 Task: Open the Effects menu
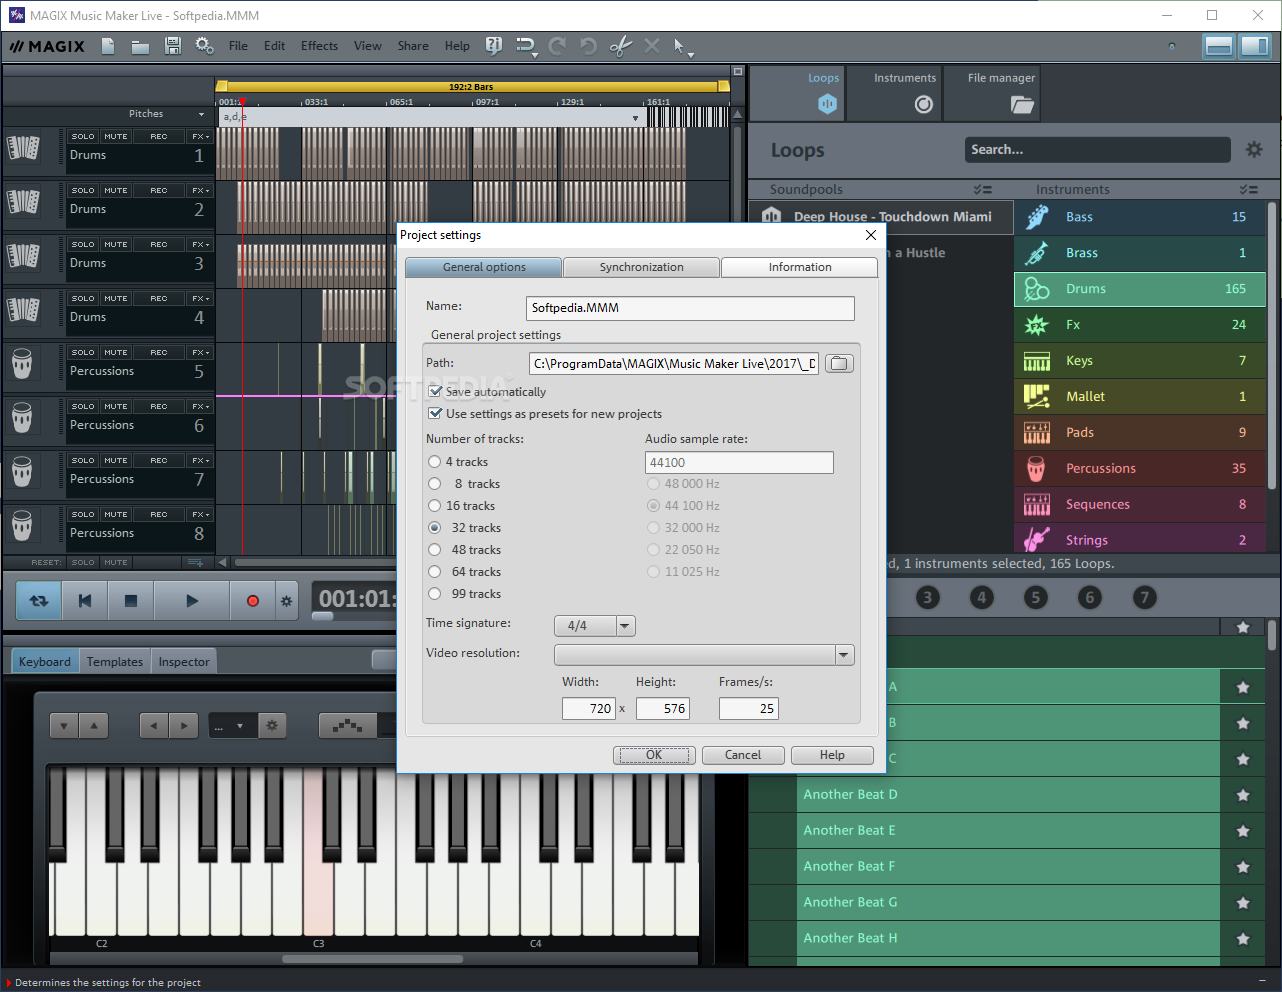[x=319, y=46]
